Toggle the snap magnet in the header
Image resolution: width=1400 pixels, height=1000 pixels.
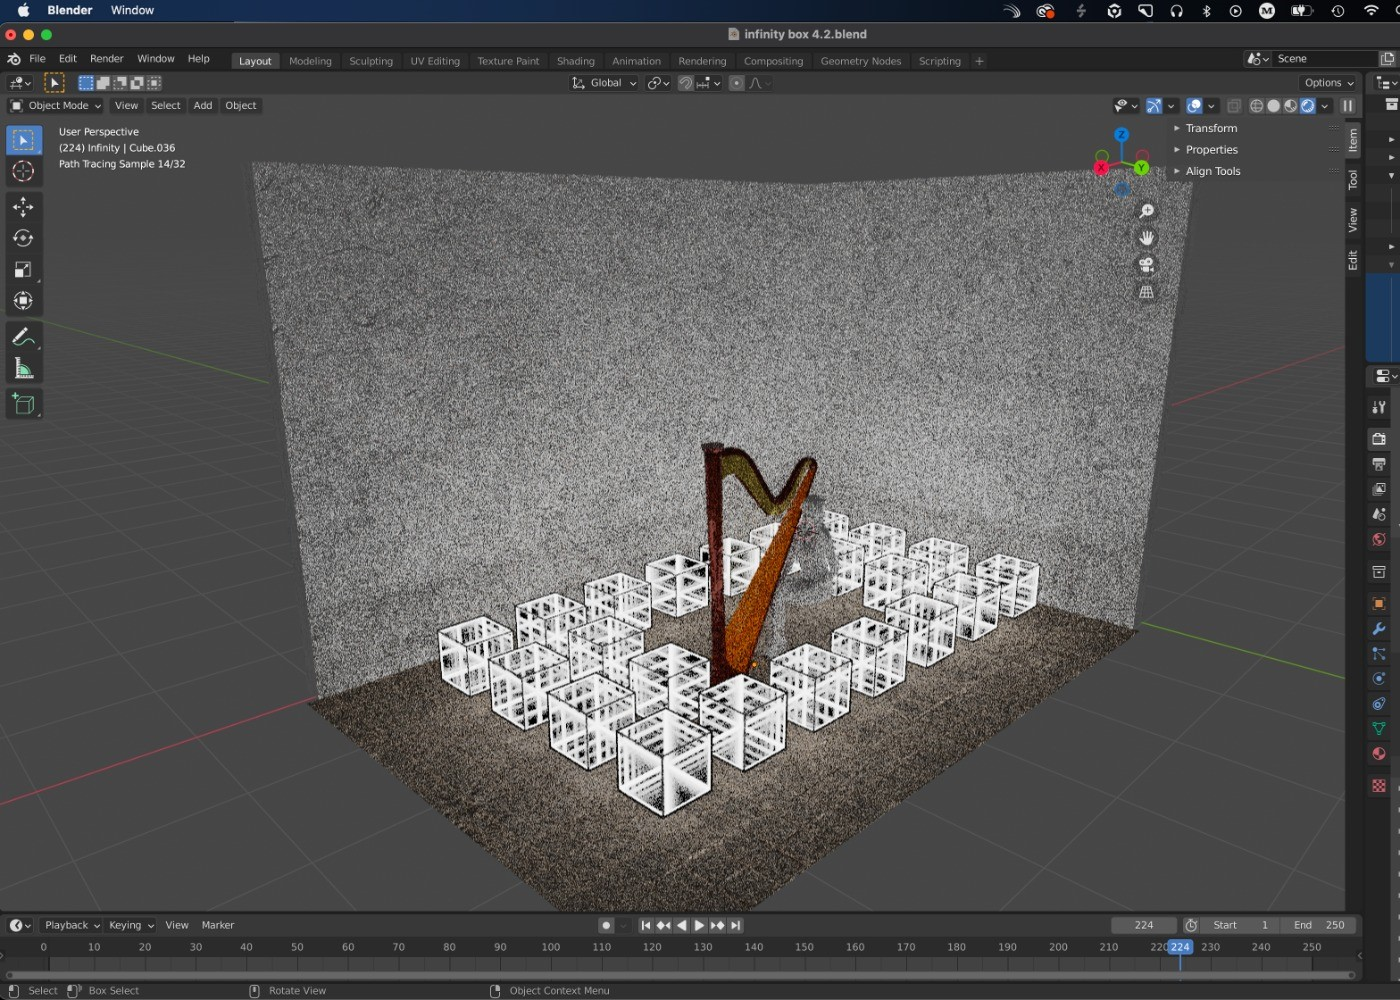tap(686, 83)
